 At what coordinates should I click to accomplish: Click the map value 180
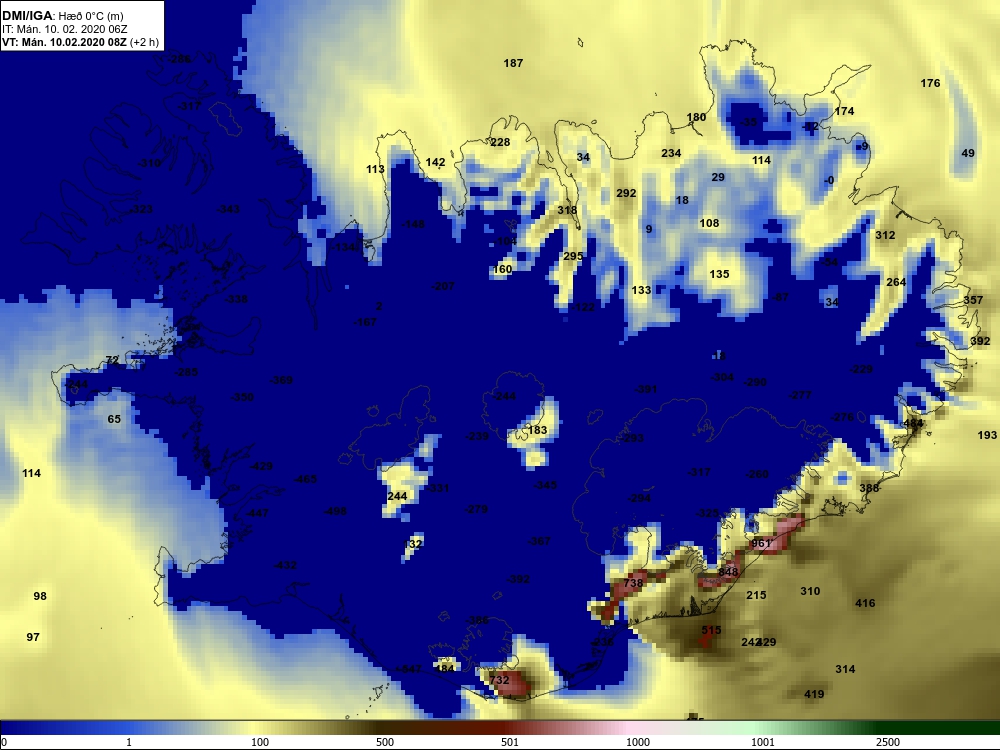click(x=696, y=117)
